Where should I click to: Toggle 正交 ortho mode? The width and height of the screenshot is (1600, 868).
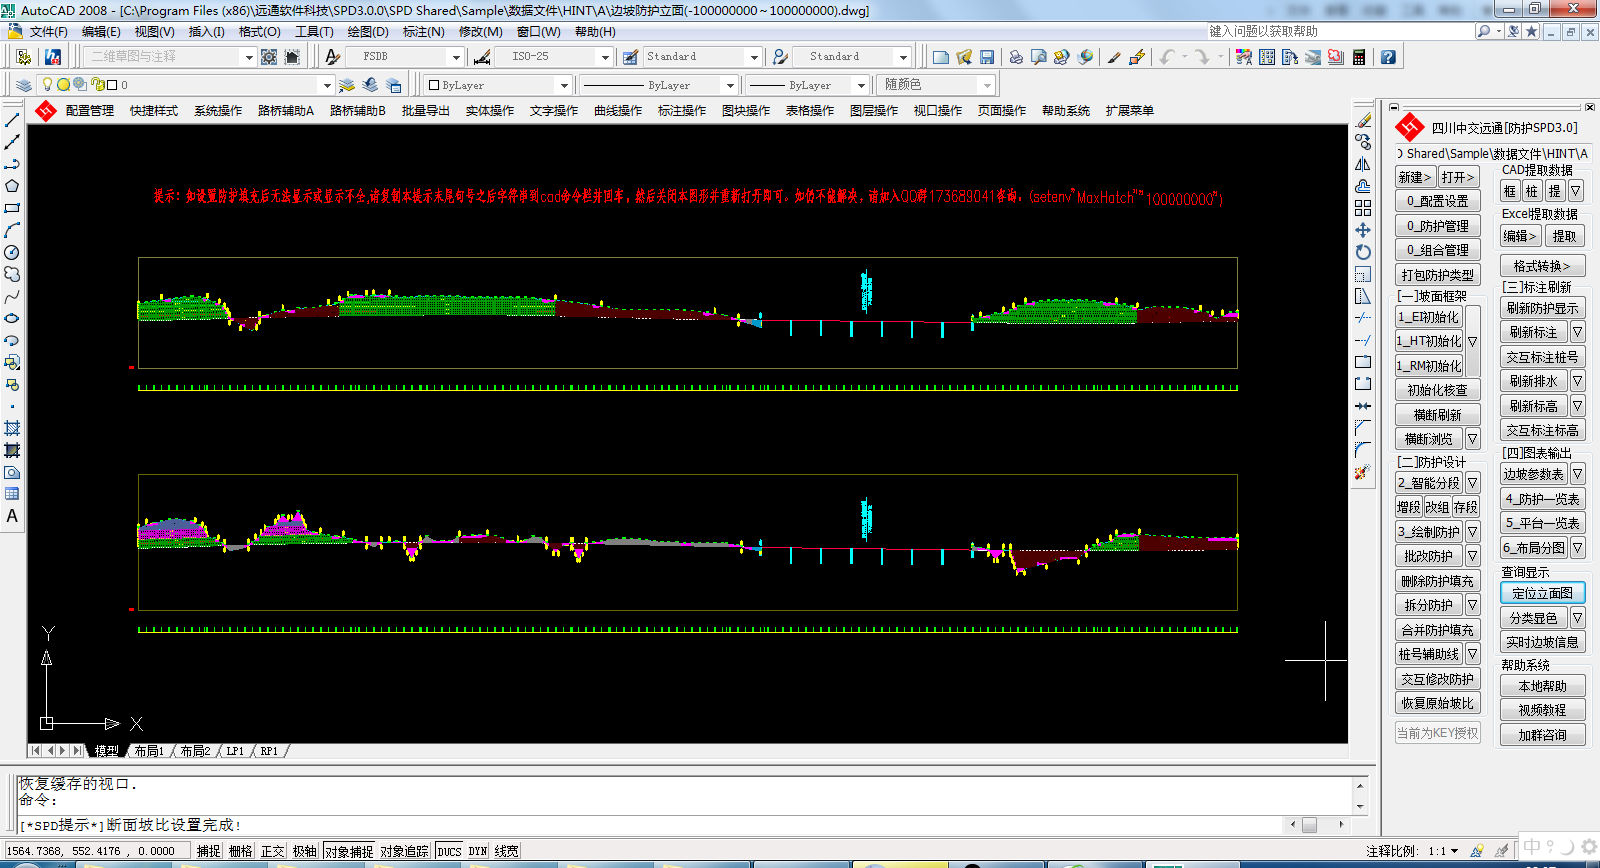tap(272, 851)
